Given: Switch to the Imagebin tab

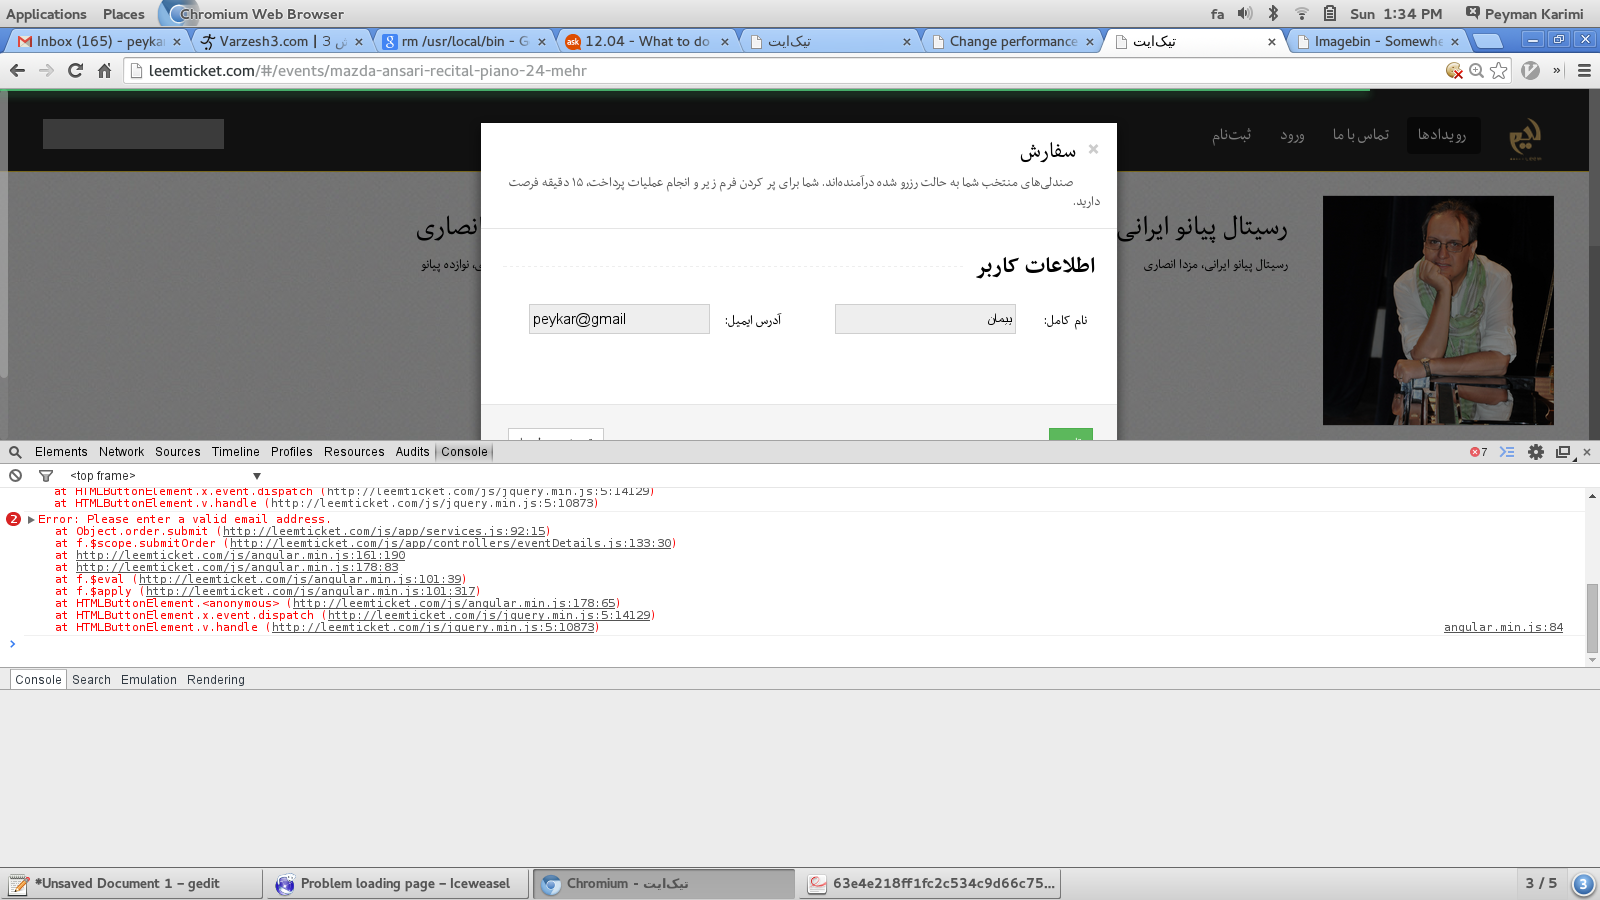Looking at the screenshot, I should [1377, 41].
